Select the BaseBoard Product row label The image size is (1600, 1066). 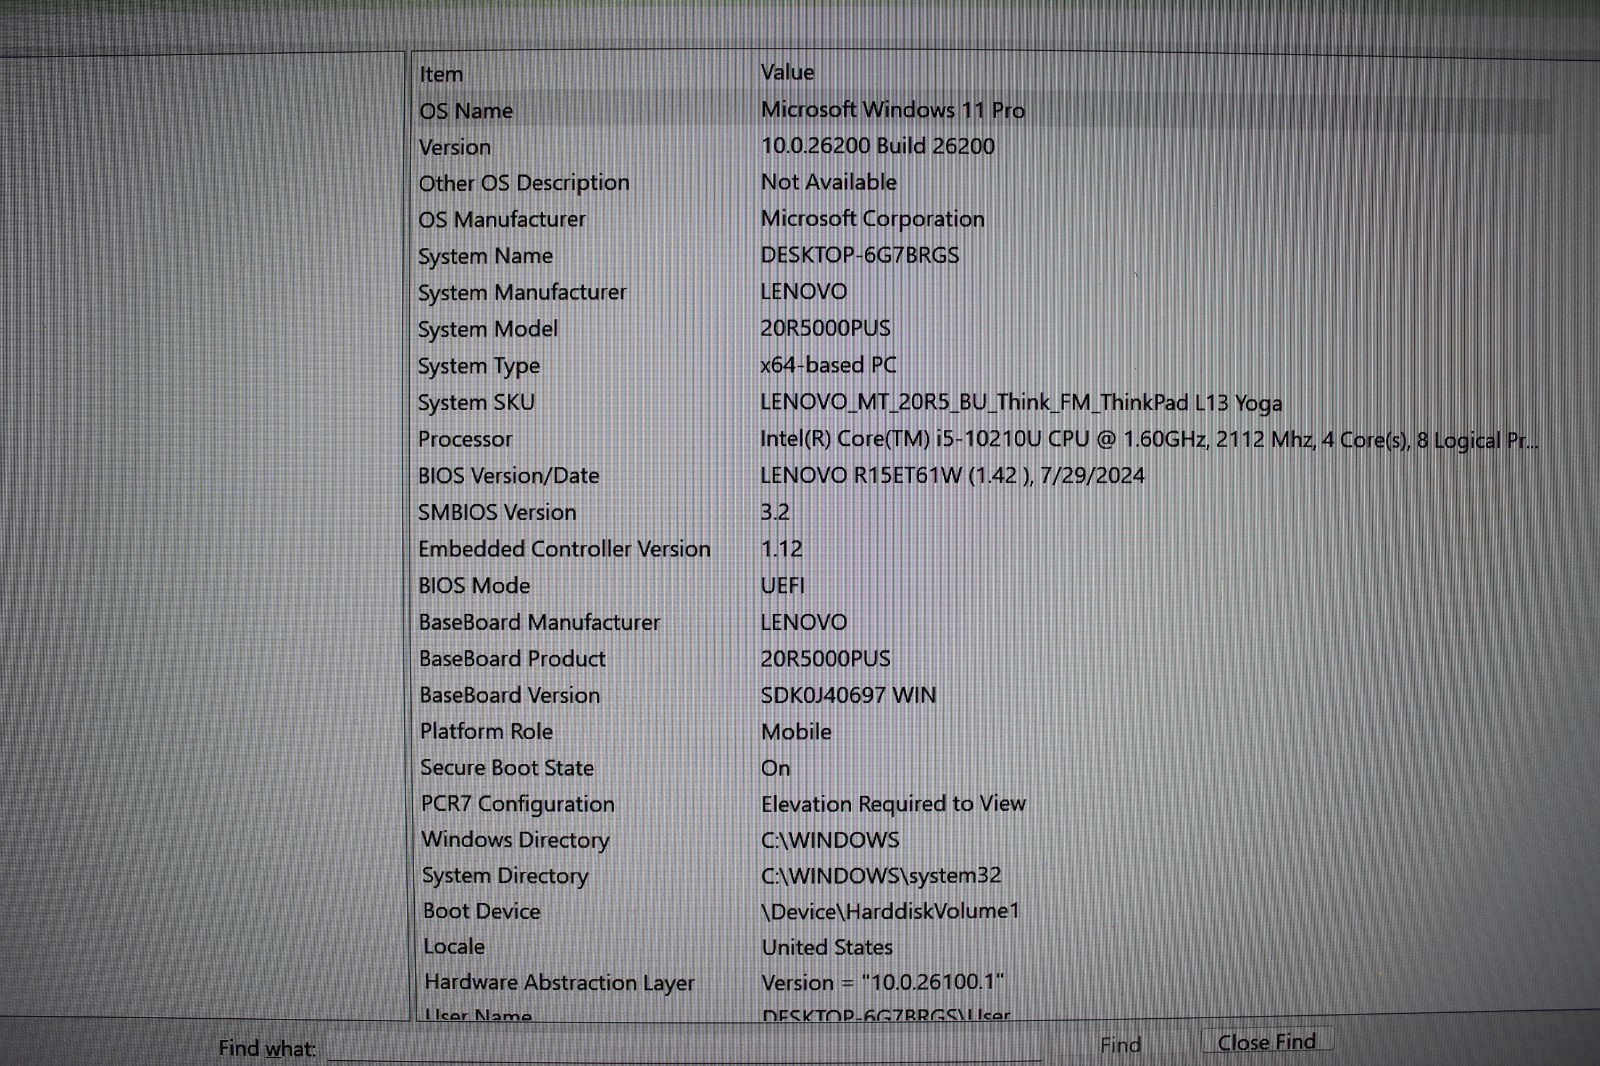tap(512, 659)
